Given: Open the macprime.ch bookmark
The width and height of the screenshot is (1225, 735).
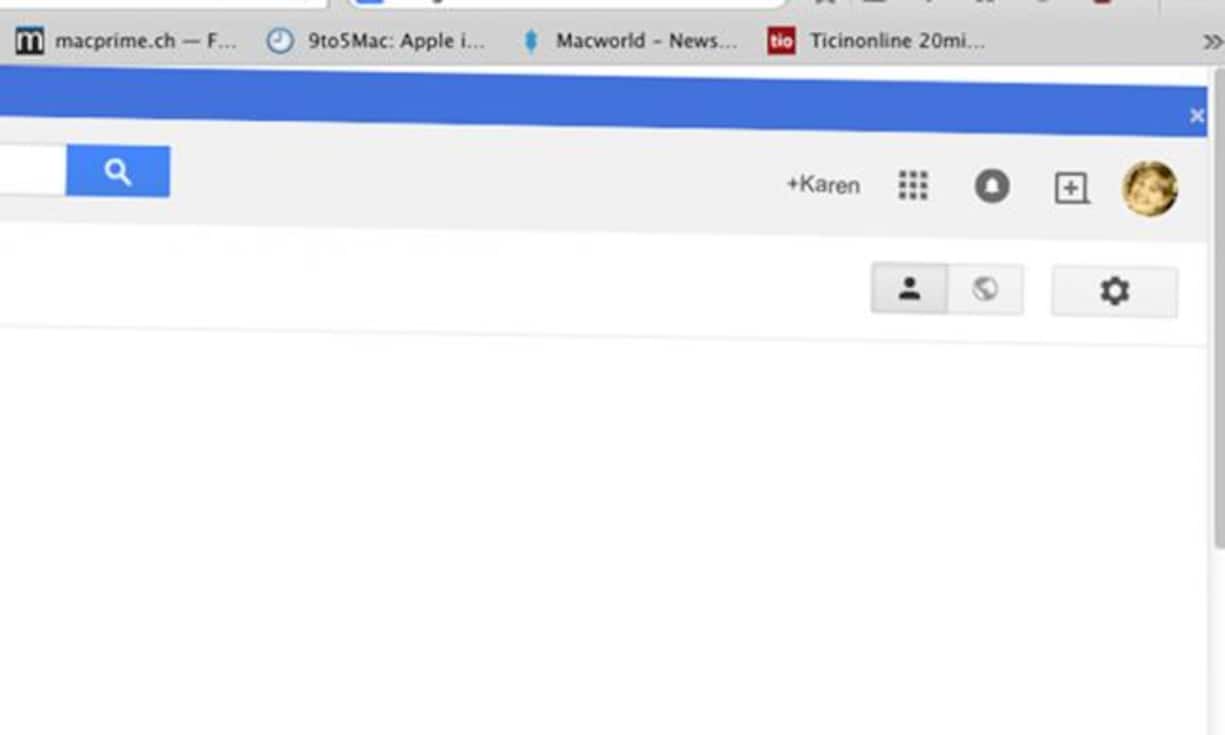Looking at the screenshot, I should [127, 41].
